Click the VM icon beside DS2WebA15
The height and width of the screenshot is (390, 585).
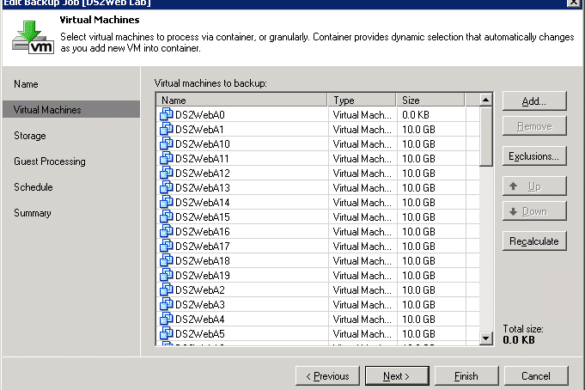166,216
